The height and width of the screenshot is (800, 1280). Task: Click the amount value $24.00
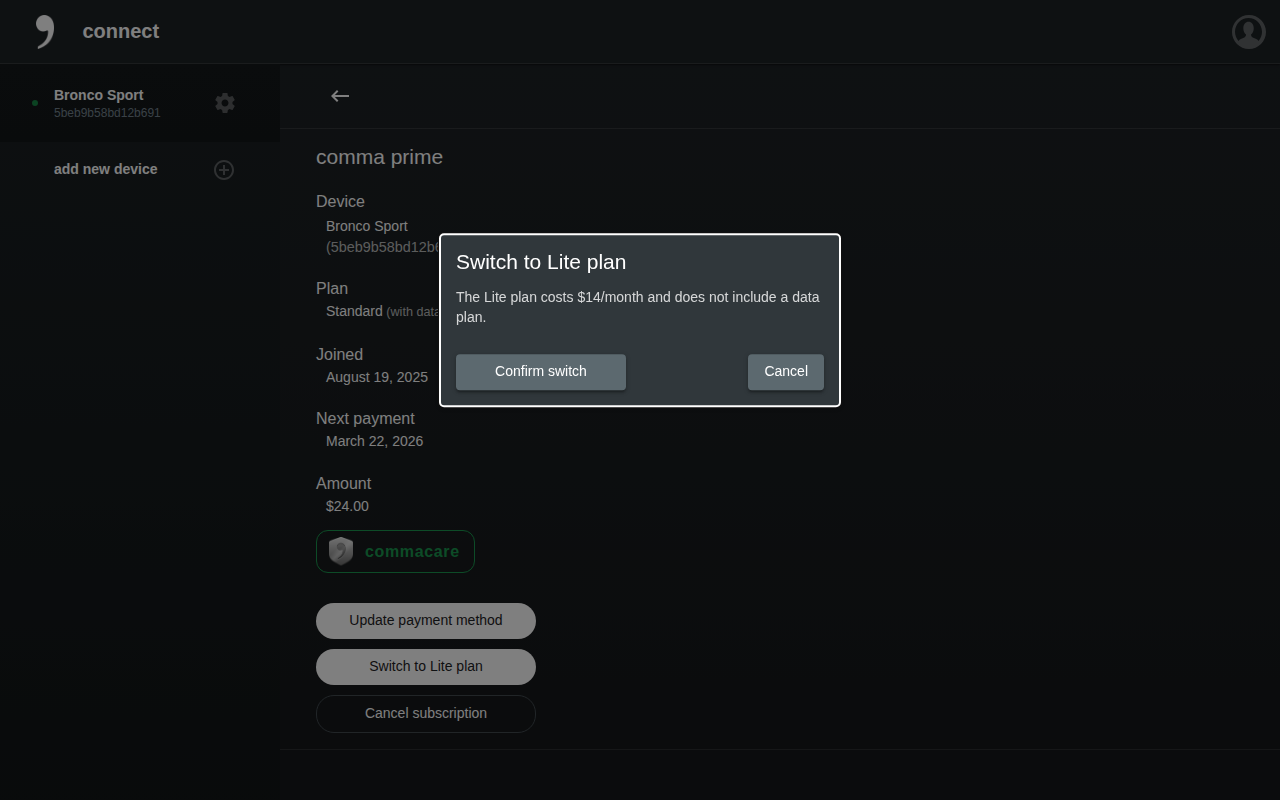[x=347, y=506]
